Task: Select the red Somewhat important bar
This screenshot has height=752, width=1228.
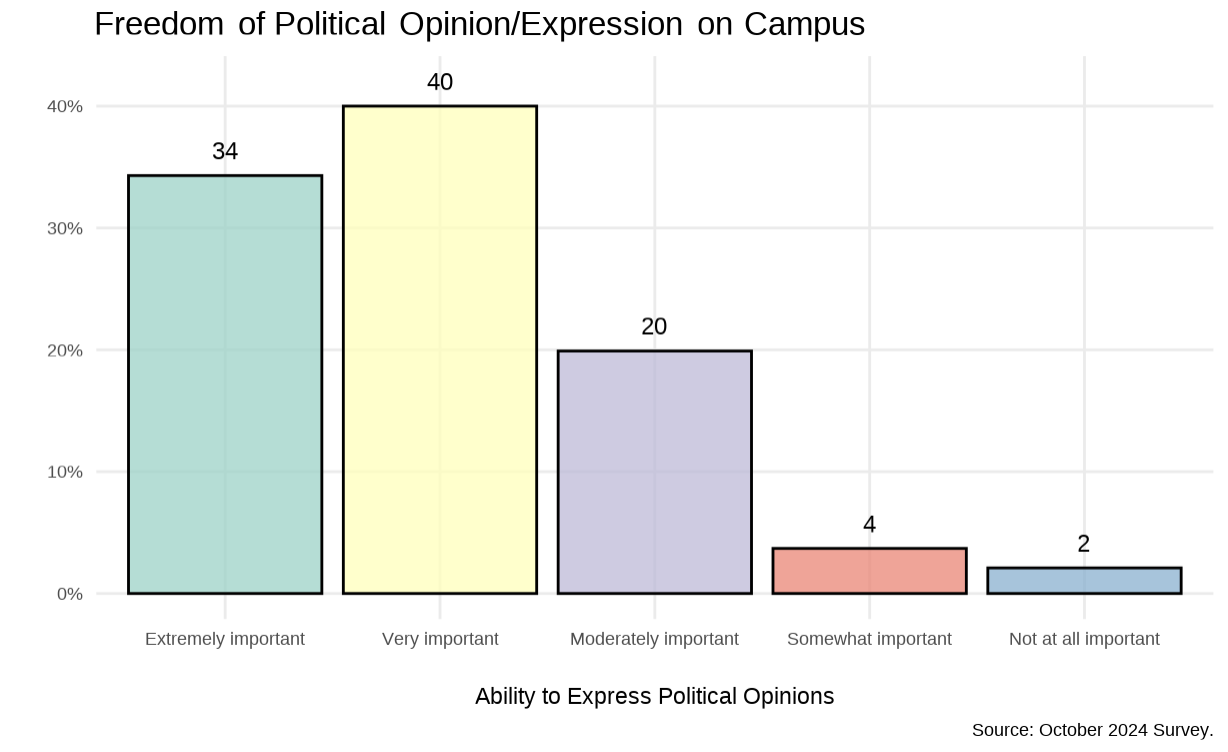Action: coord(869,571)
